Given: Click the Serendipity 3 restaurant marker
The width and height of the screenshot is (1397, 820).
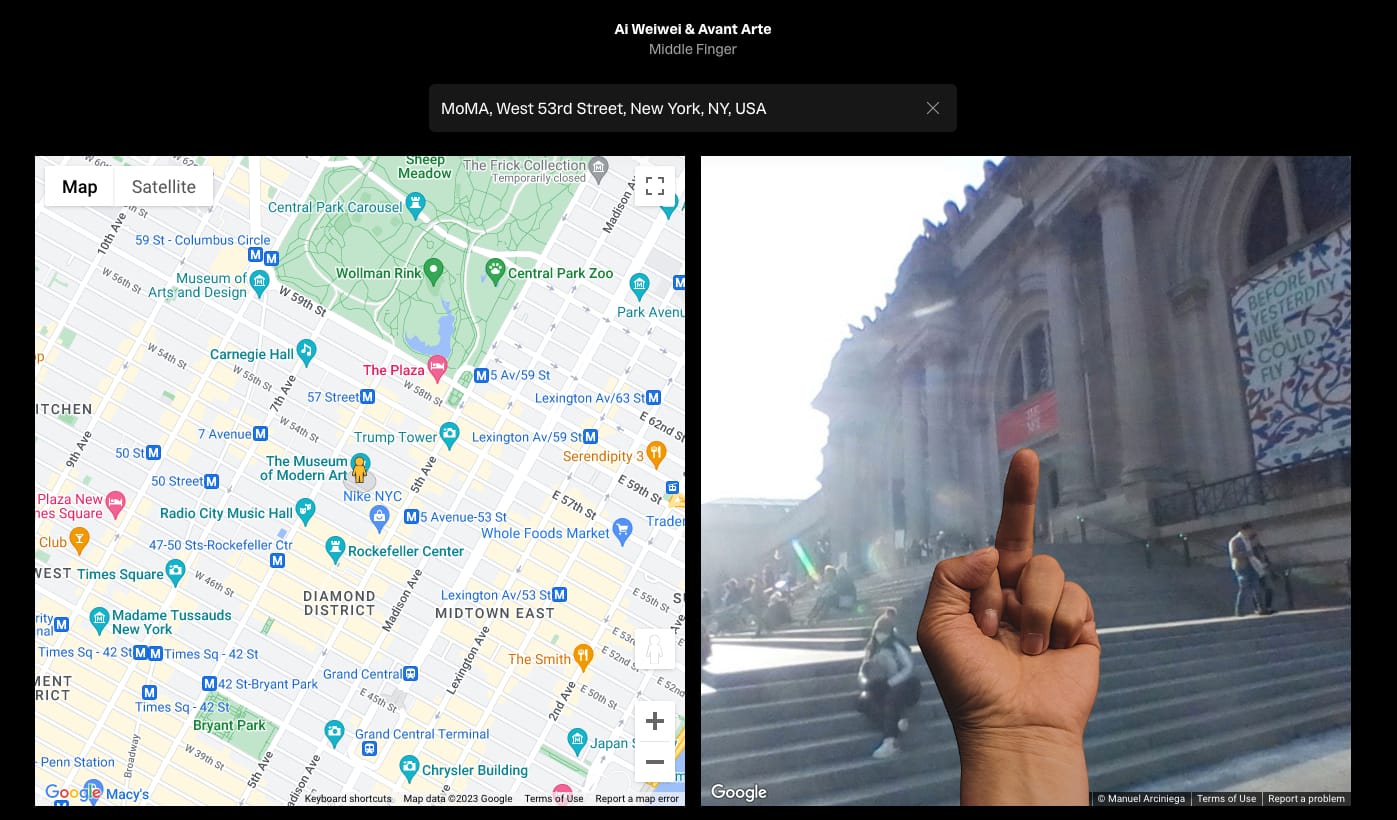Looking at the screenshot, I should tap(656, 453).
